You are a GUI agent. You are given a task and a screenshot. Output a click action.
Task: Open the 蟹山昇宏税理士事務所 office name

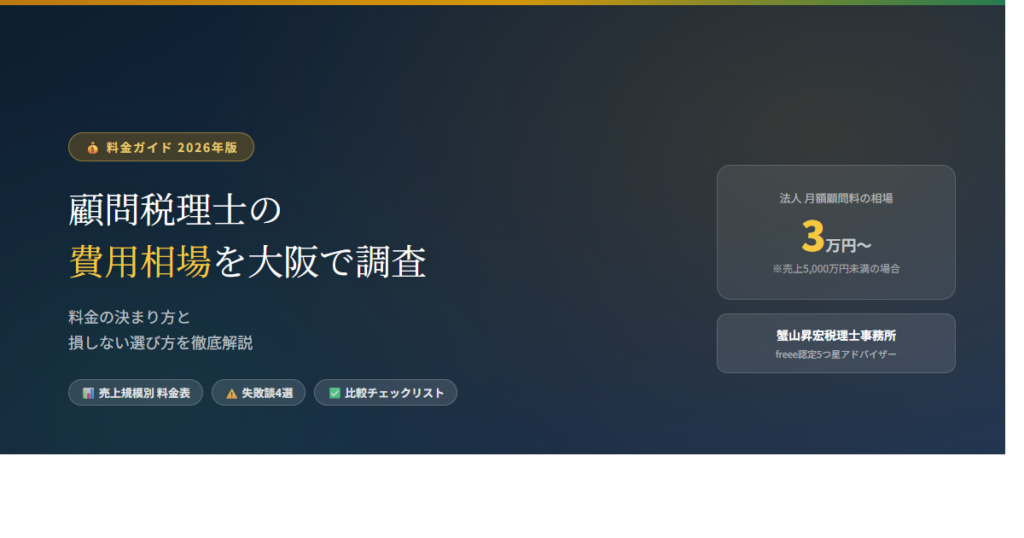tap(836, 336)
